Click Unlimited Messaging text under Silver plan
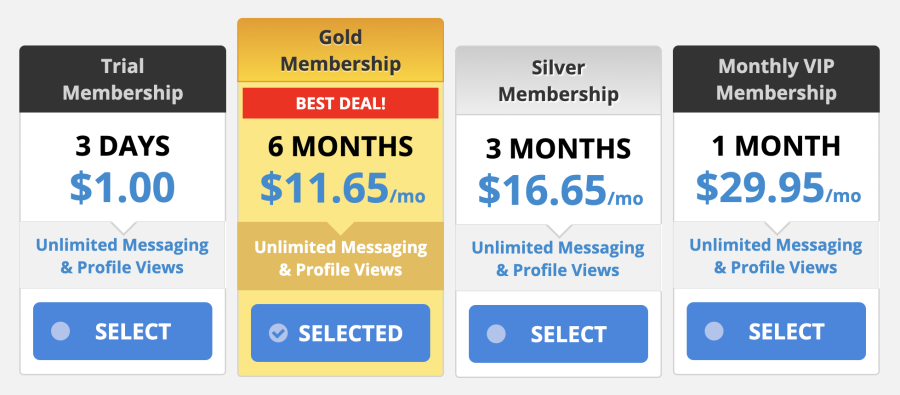The height and width of the screenshot is (395, 900). coord(558,249)
